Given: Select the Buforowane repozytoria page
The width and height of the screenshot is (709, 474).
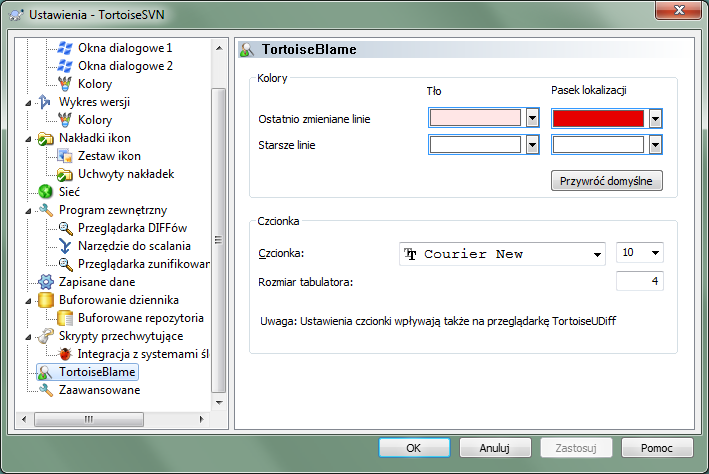Looking at the screenshot, I should tap(141, 318).
